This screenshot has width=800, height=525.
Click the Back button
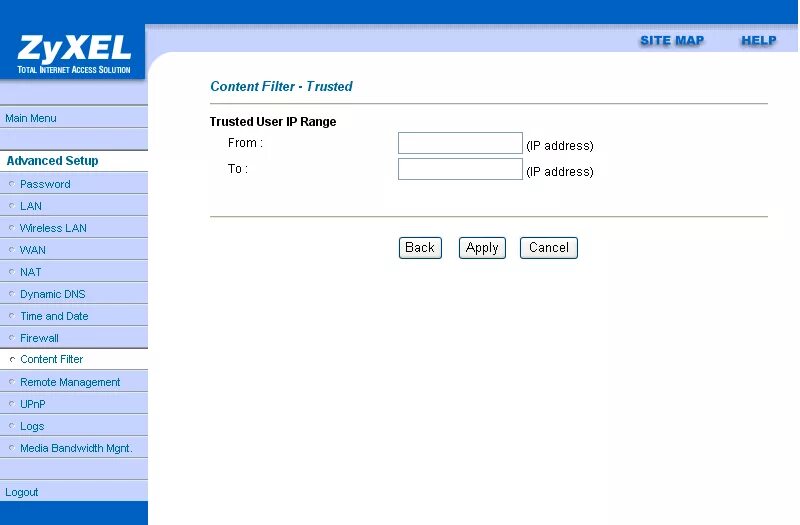point(420,248)
